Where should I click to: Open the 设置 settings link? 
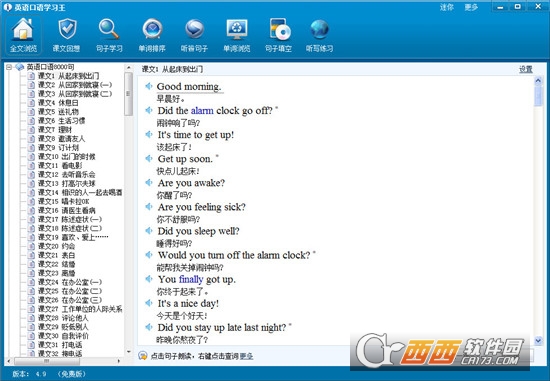[x=525, y=69]
